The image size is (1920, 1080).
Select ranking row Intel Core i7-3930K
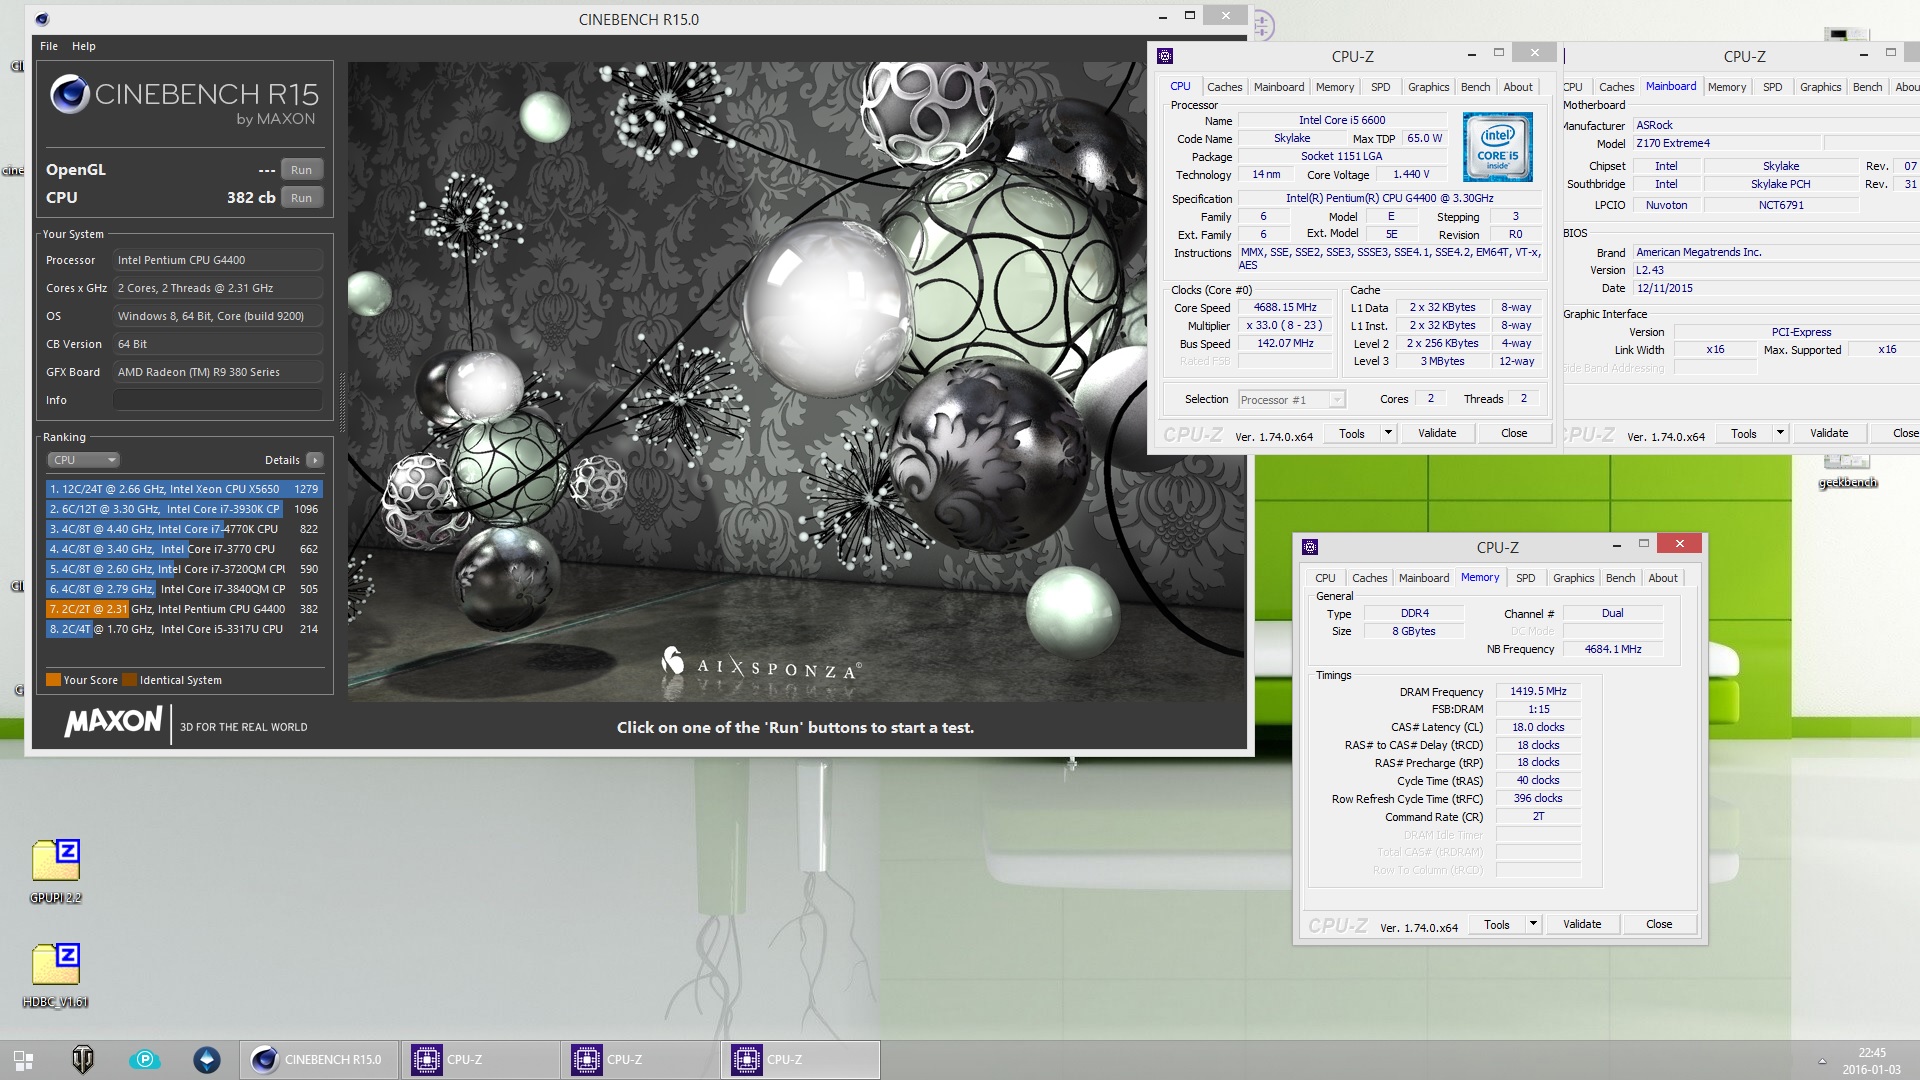click(x=184, y=509)
